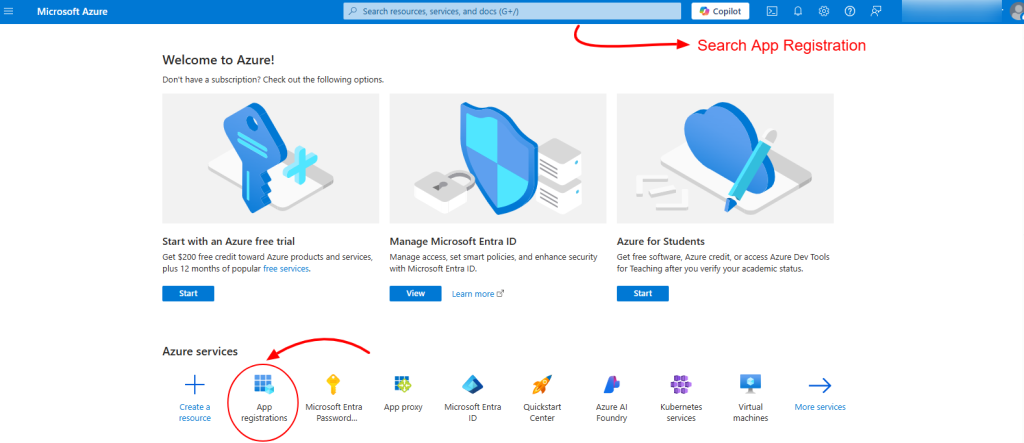
Task: Open the notifications bell
Action: pyautogui.click(x=797, y=11)
